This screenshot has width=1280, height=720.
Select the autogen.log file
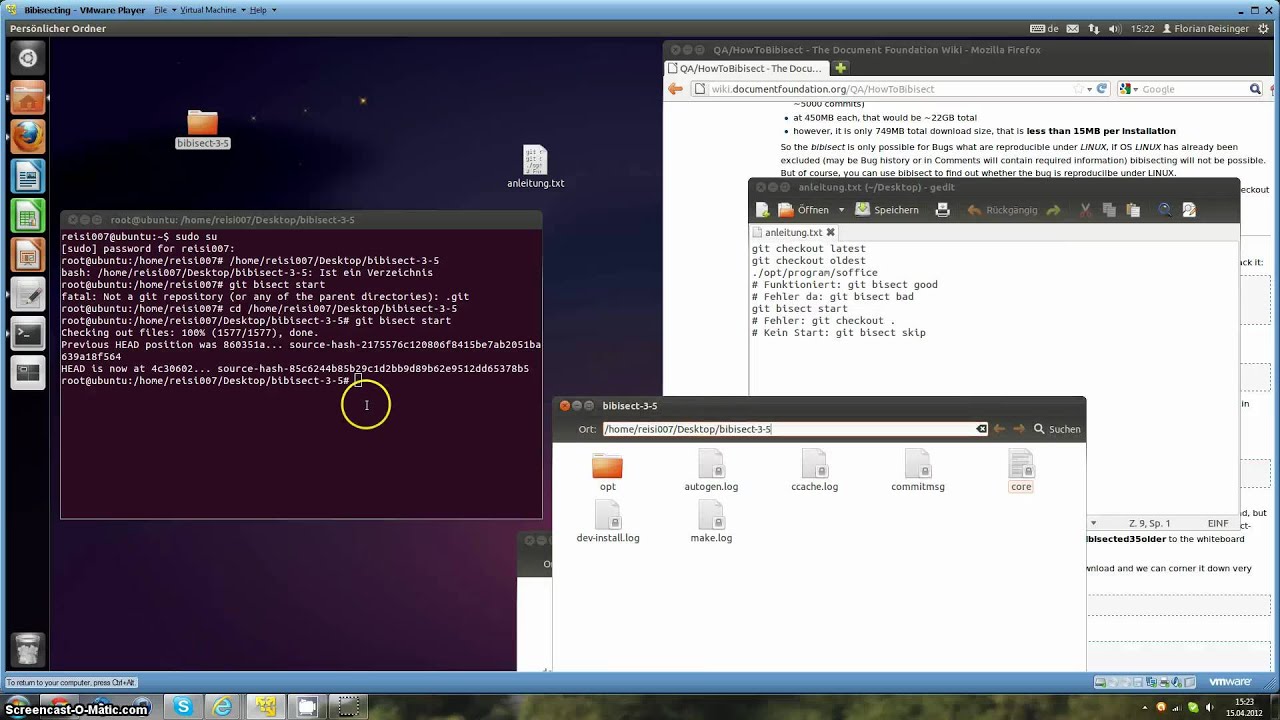tap(711, 470)
